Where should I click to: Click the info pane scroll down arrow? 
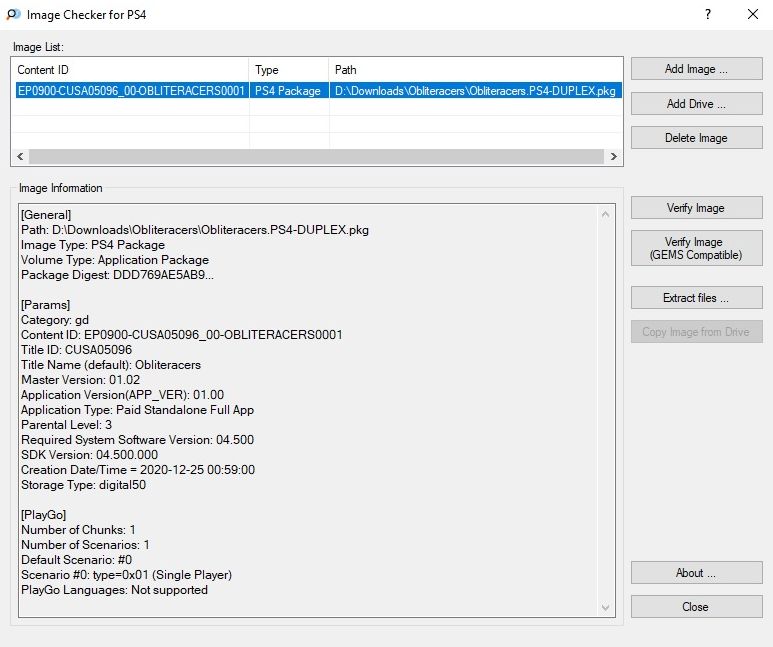point(606,608)
